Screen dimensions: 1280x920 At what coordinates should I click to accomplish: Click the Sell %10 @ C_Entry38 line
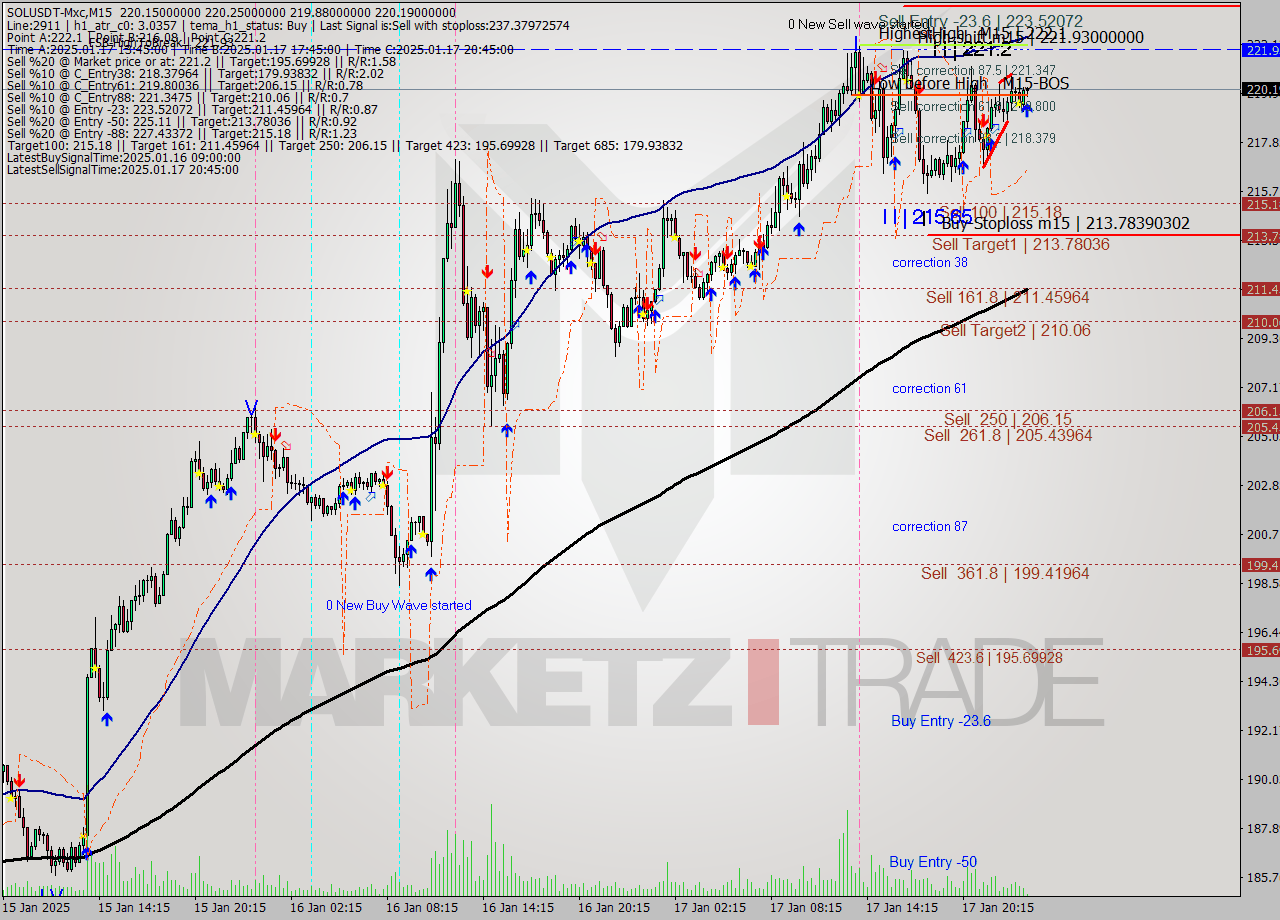(x=194, y=74)
